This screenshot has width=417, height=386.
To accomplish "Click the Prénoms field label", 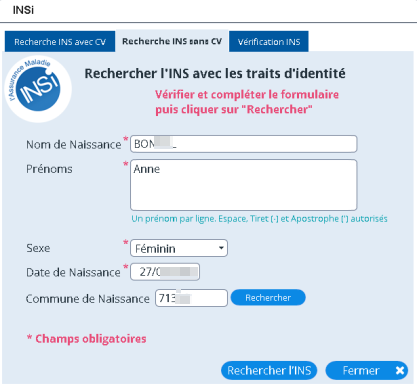I will 49,169.
